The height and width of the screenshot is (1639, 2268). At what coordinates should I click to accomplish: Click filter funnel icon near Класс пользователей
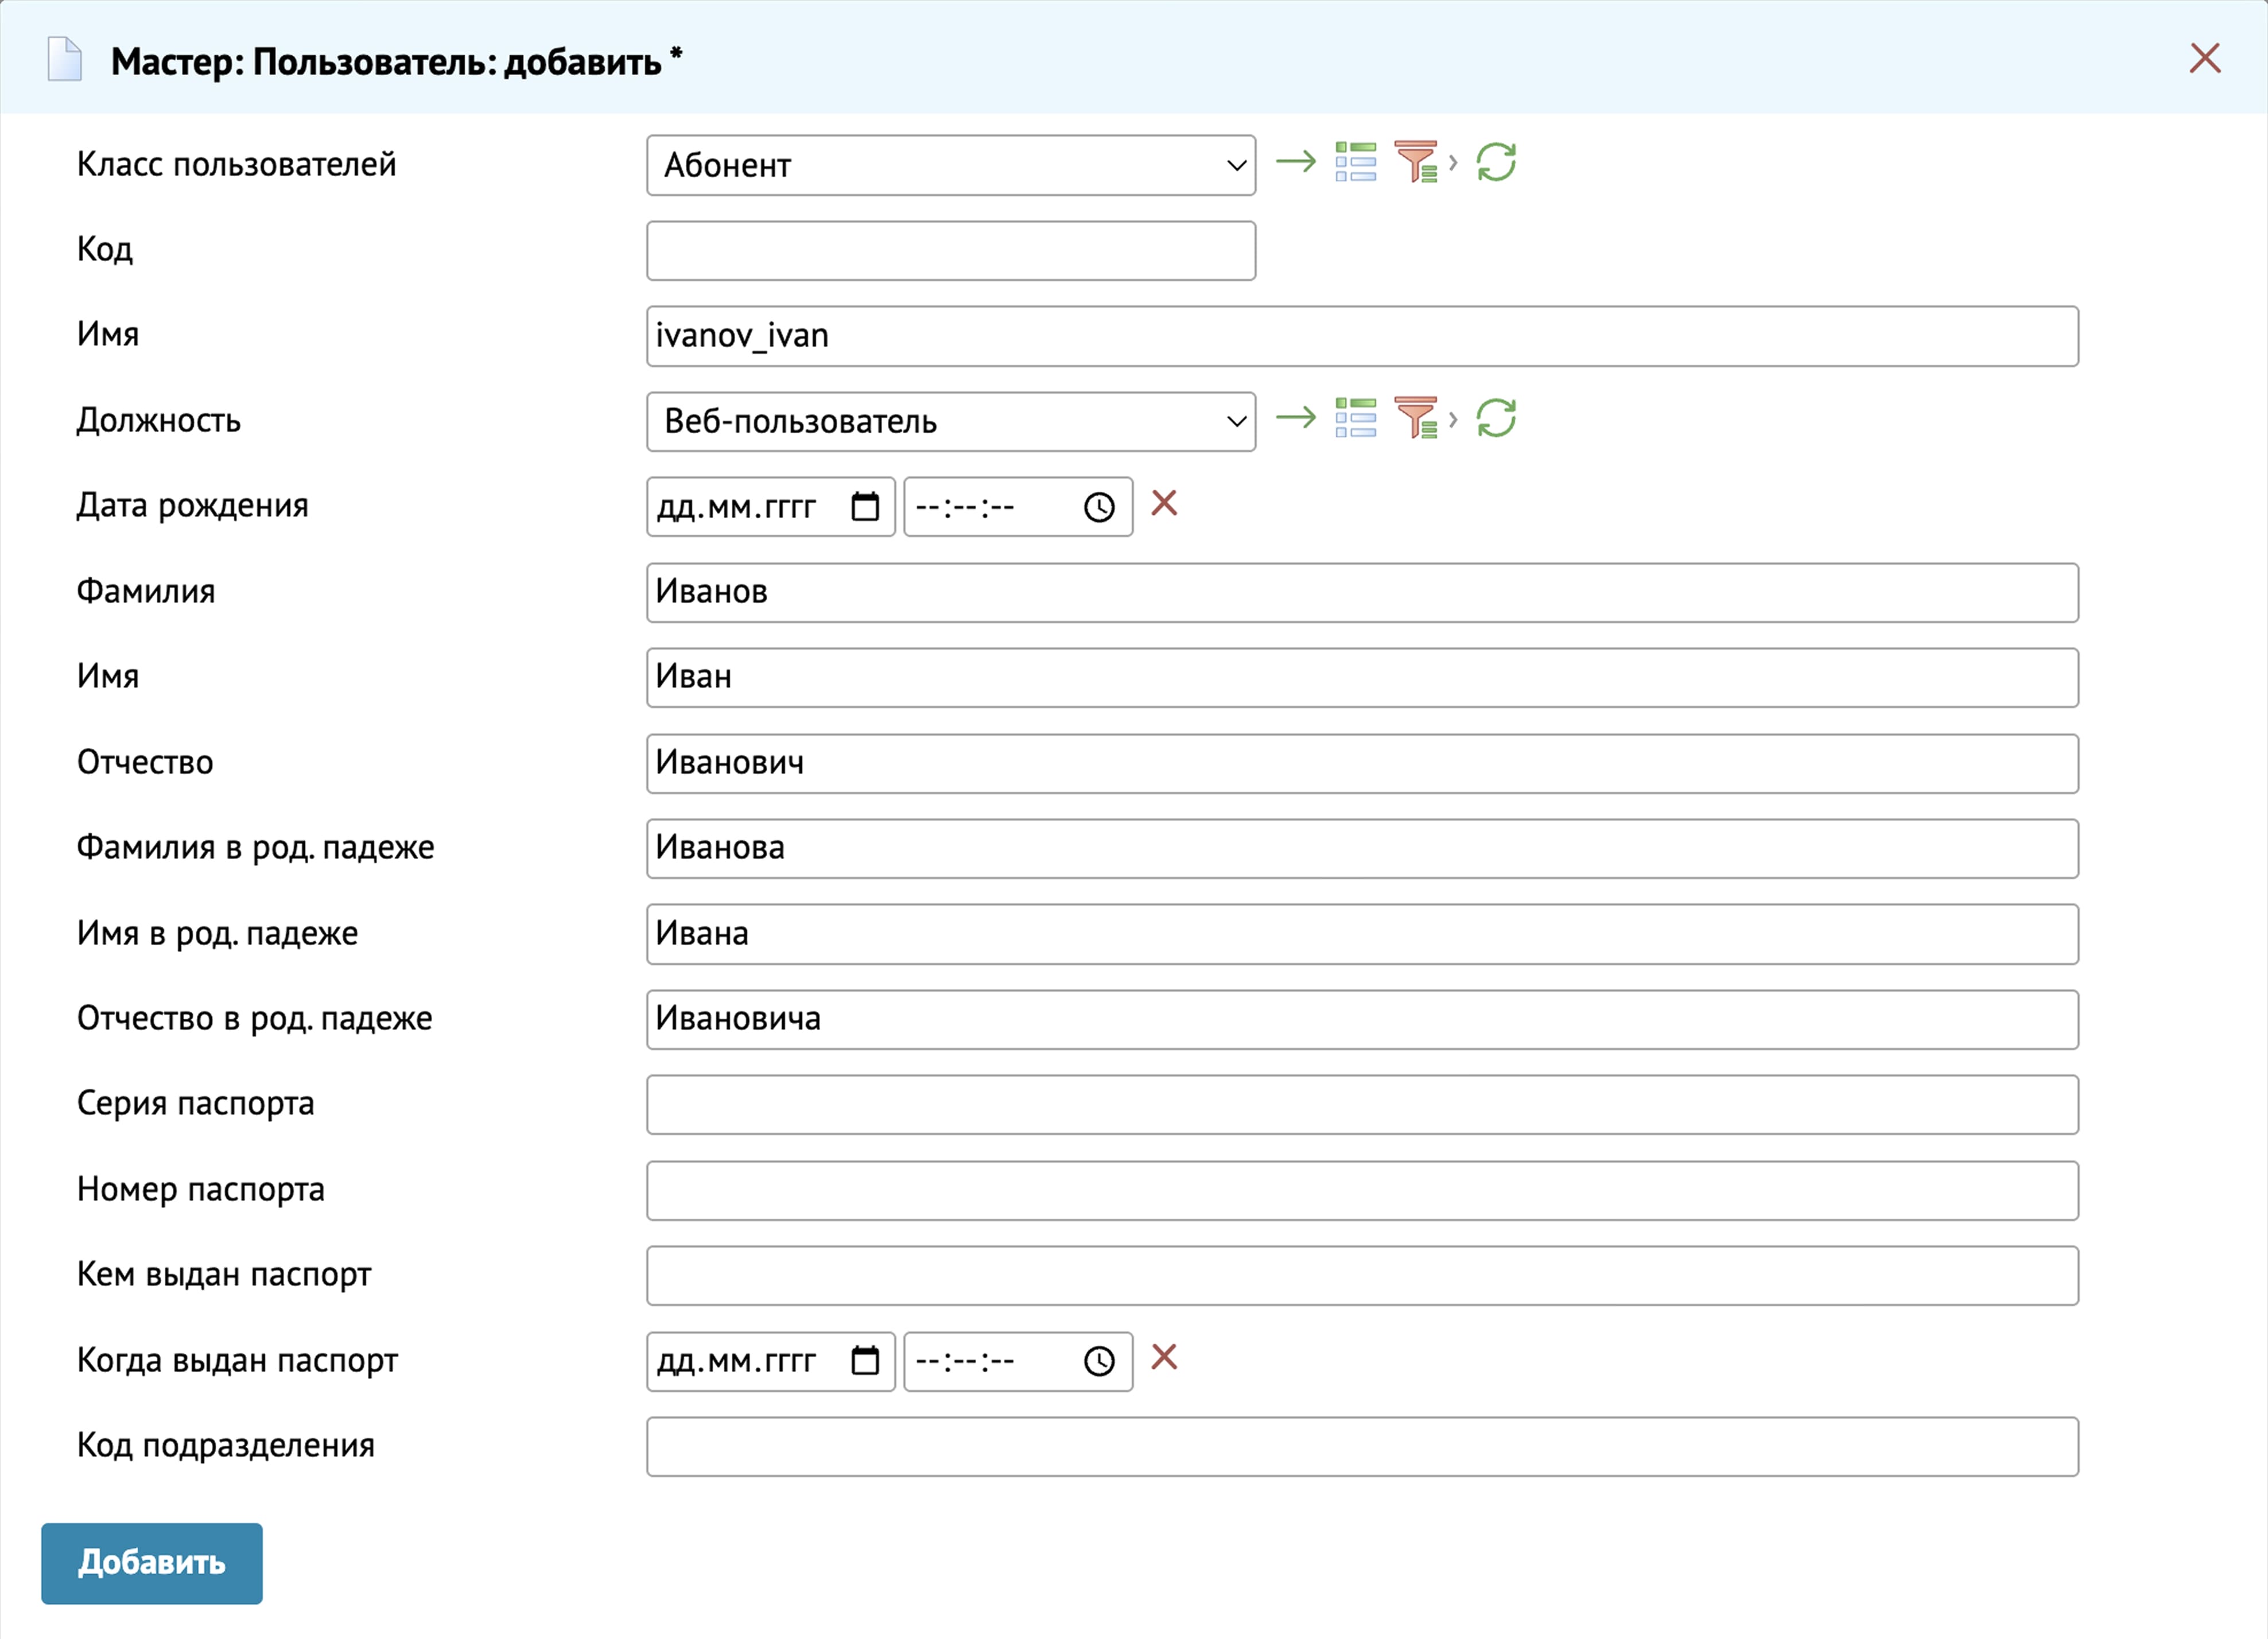click(x=1416, y=162)
